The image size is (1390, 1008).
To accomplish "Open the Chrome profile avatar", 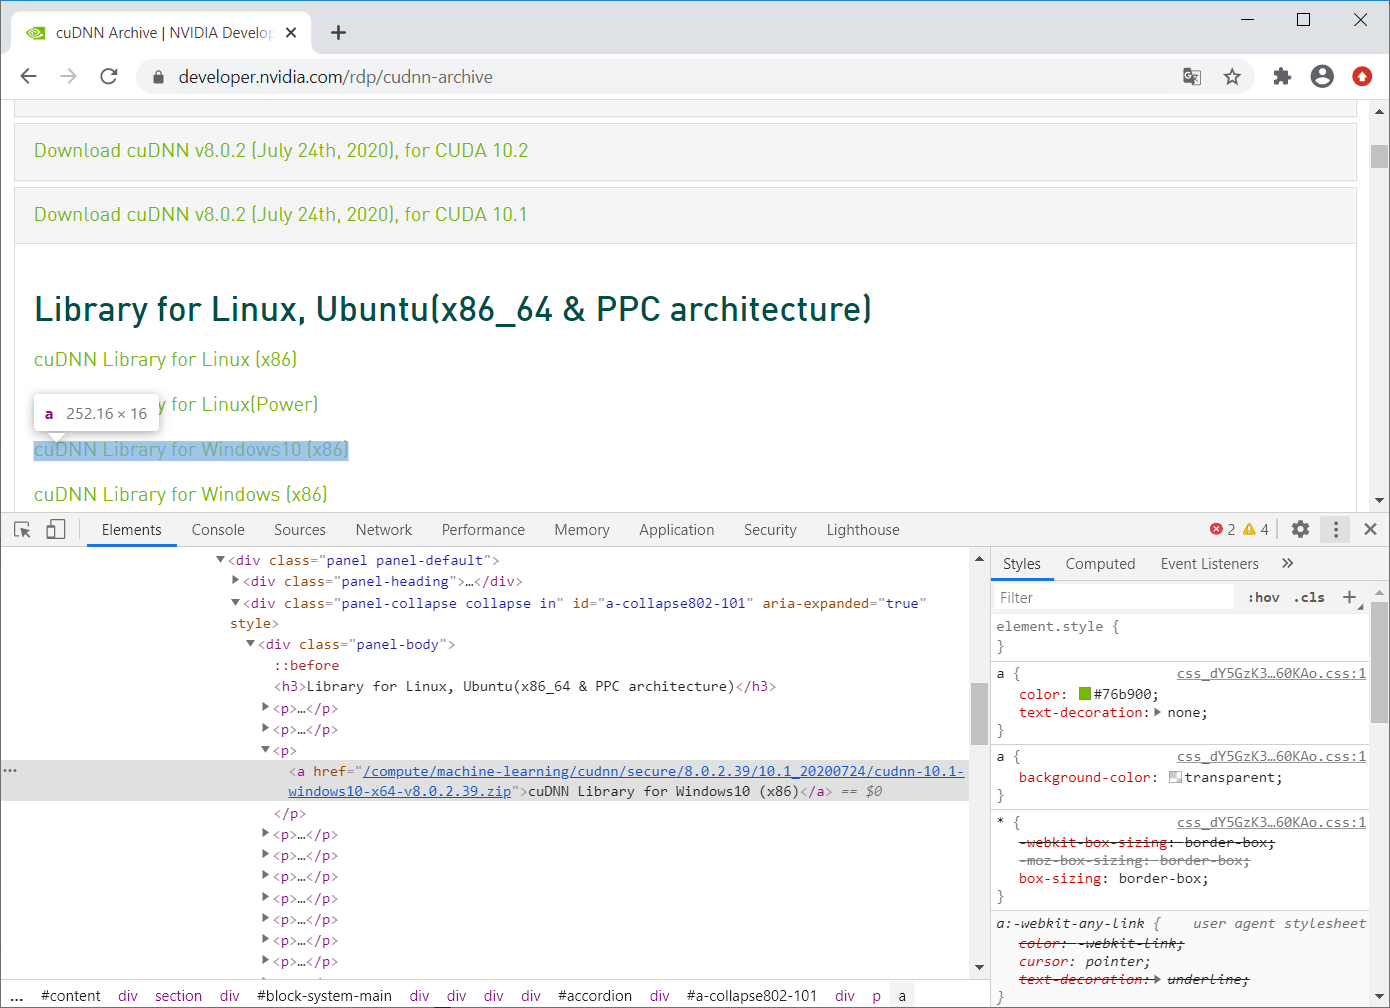I will (1322, 77).
